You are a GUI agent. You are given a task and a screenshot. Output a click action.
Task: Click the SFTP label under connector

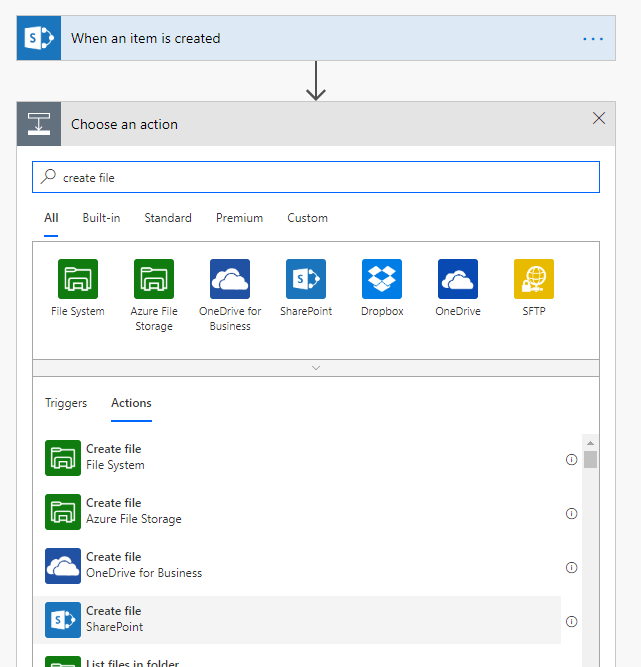[534, 311]
